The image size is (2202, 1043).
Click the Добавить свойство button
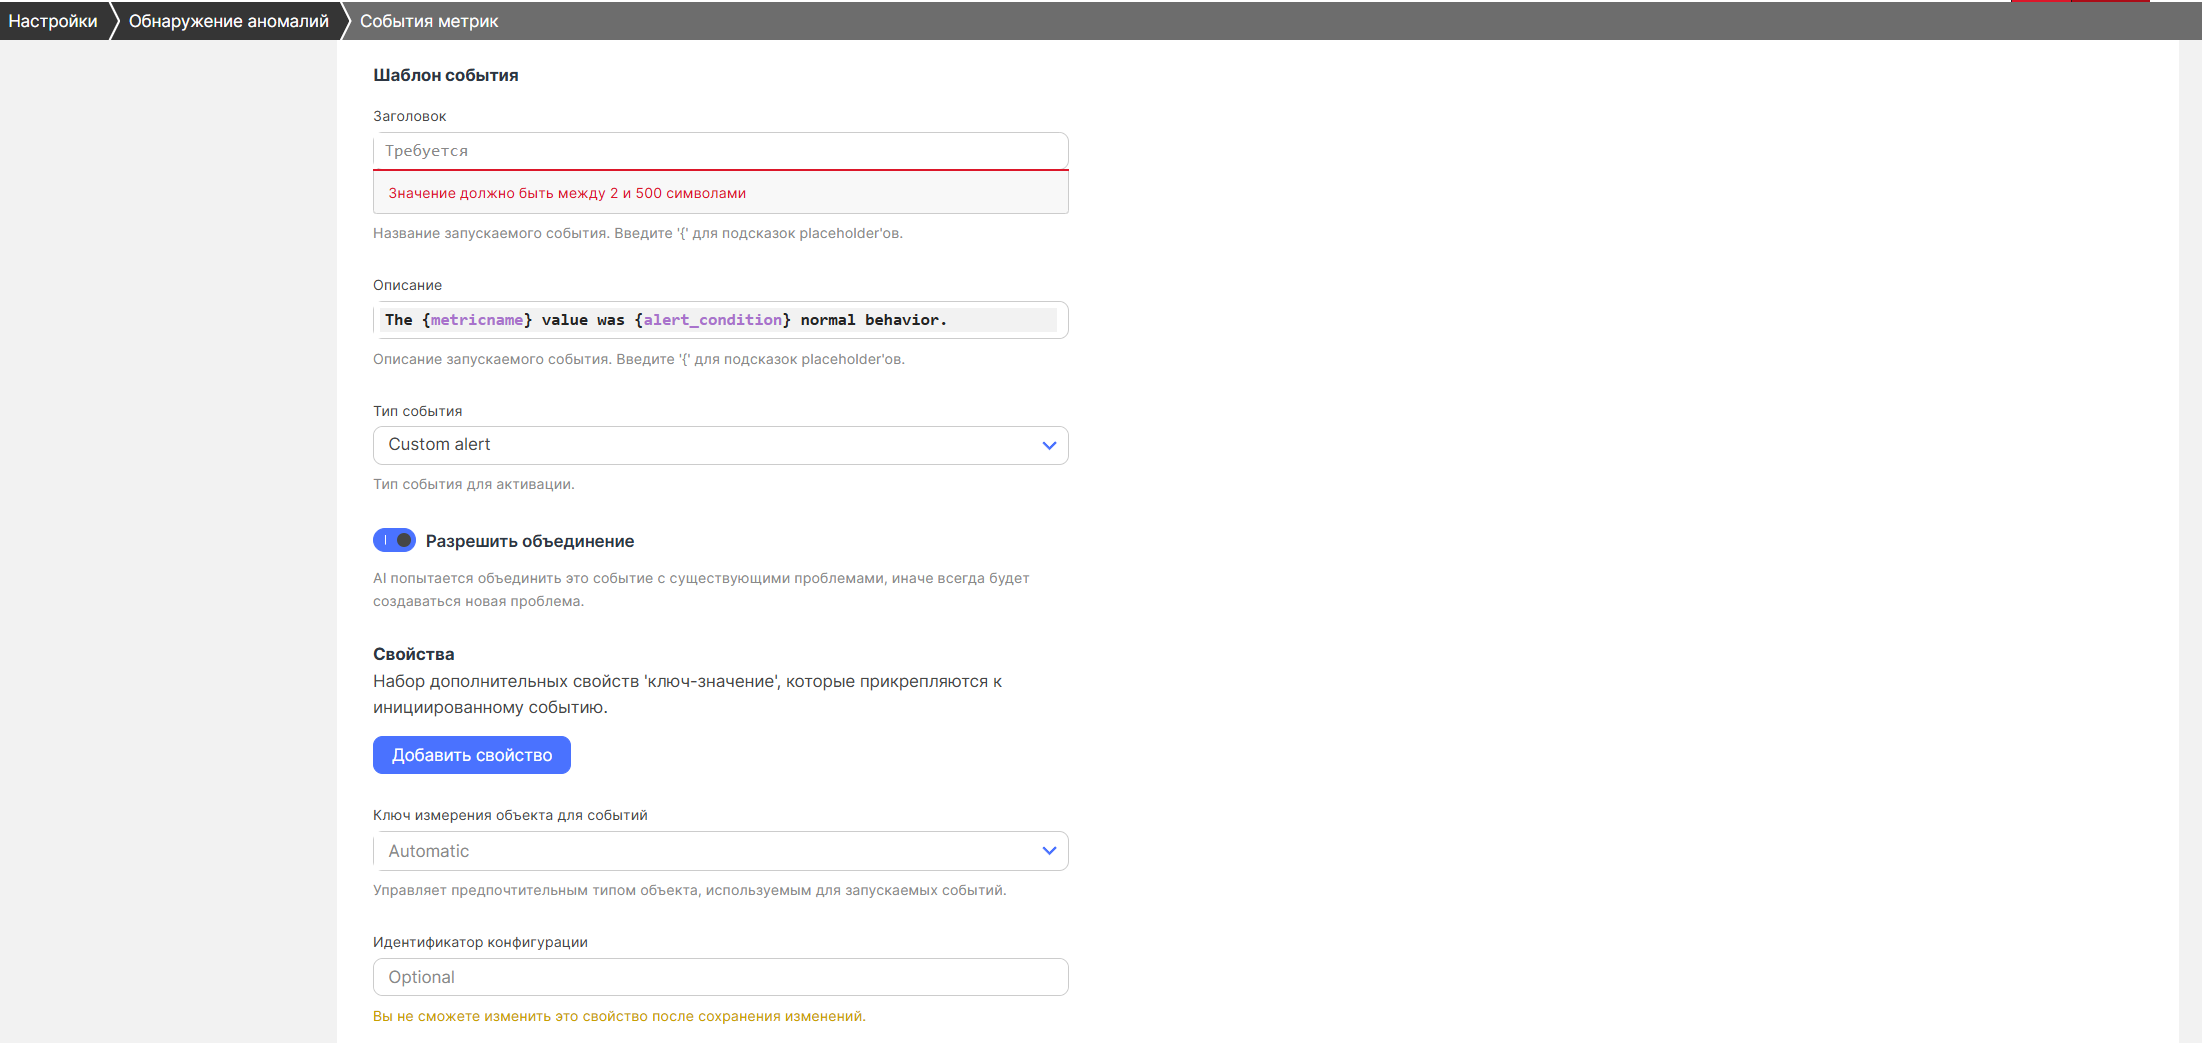[472, 755]
